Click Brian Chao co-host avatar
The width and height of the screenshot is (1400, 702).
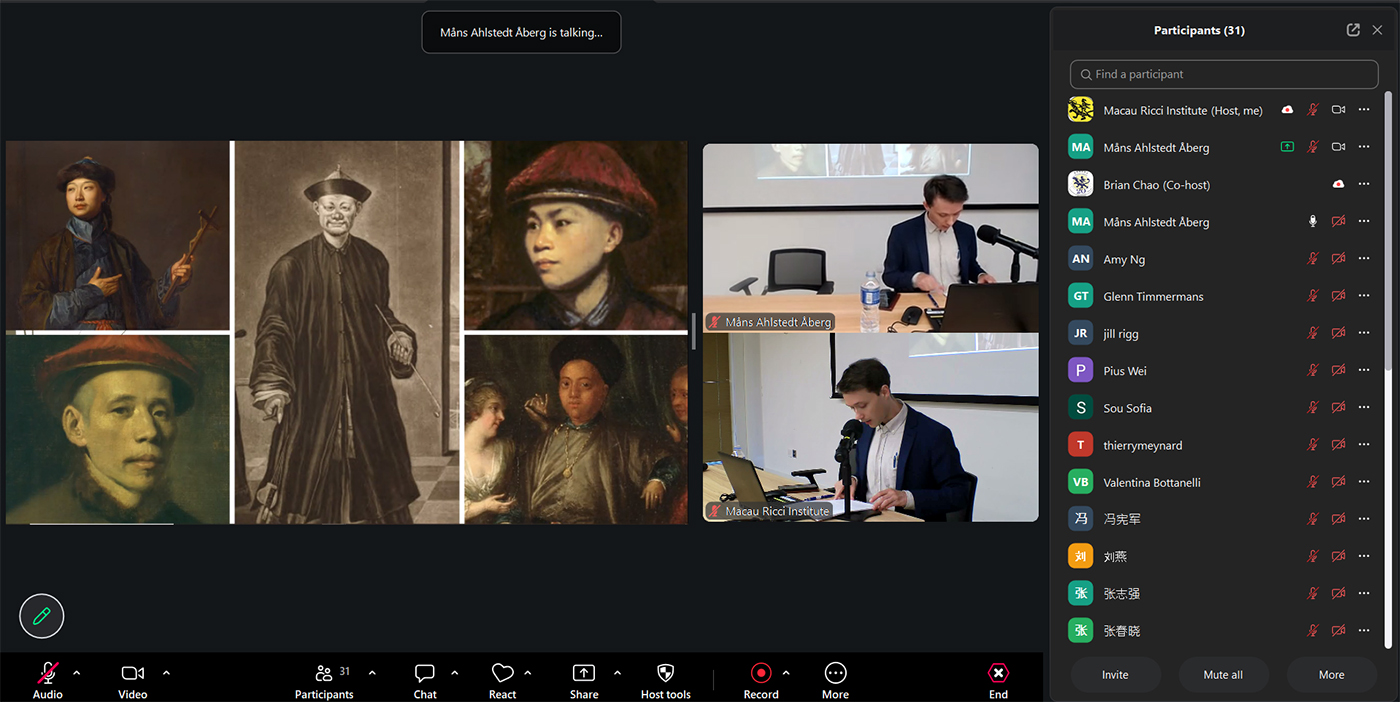coord(1080,184)
